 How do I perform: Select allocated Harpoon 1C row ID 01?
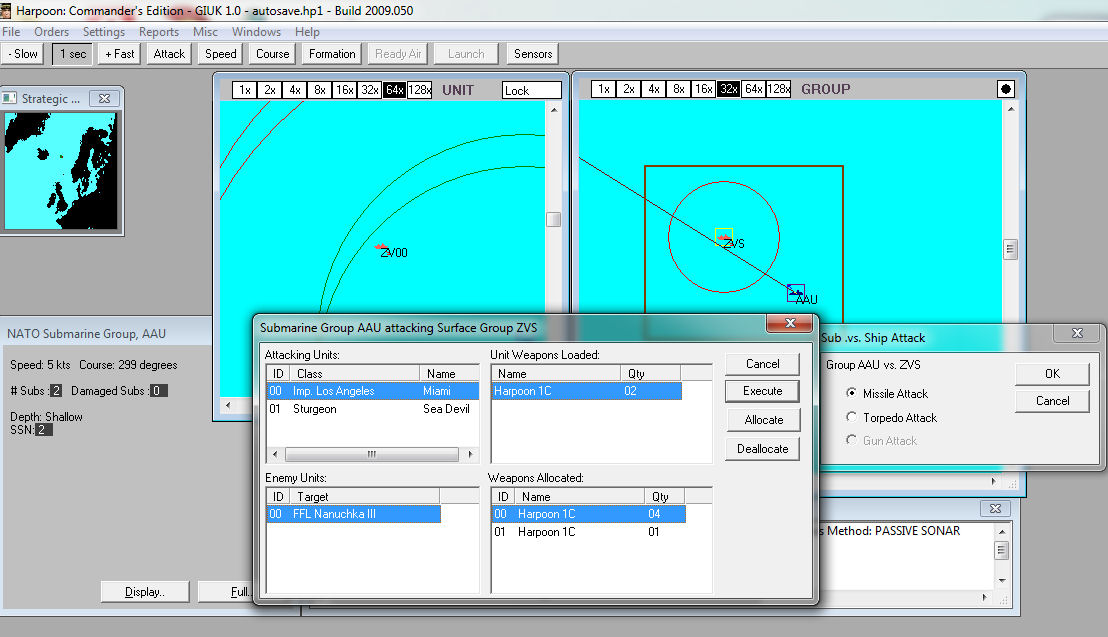(589, 532)
